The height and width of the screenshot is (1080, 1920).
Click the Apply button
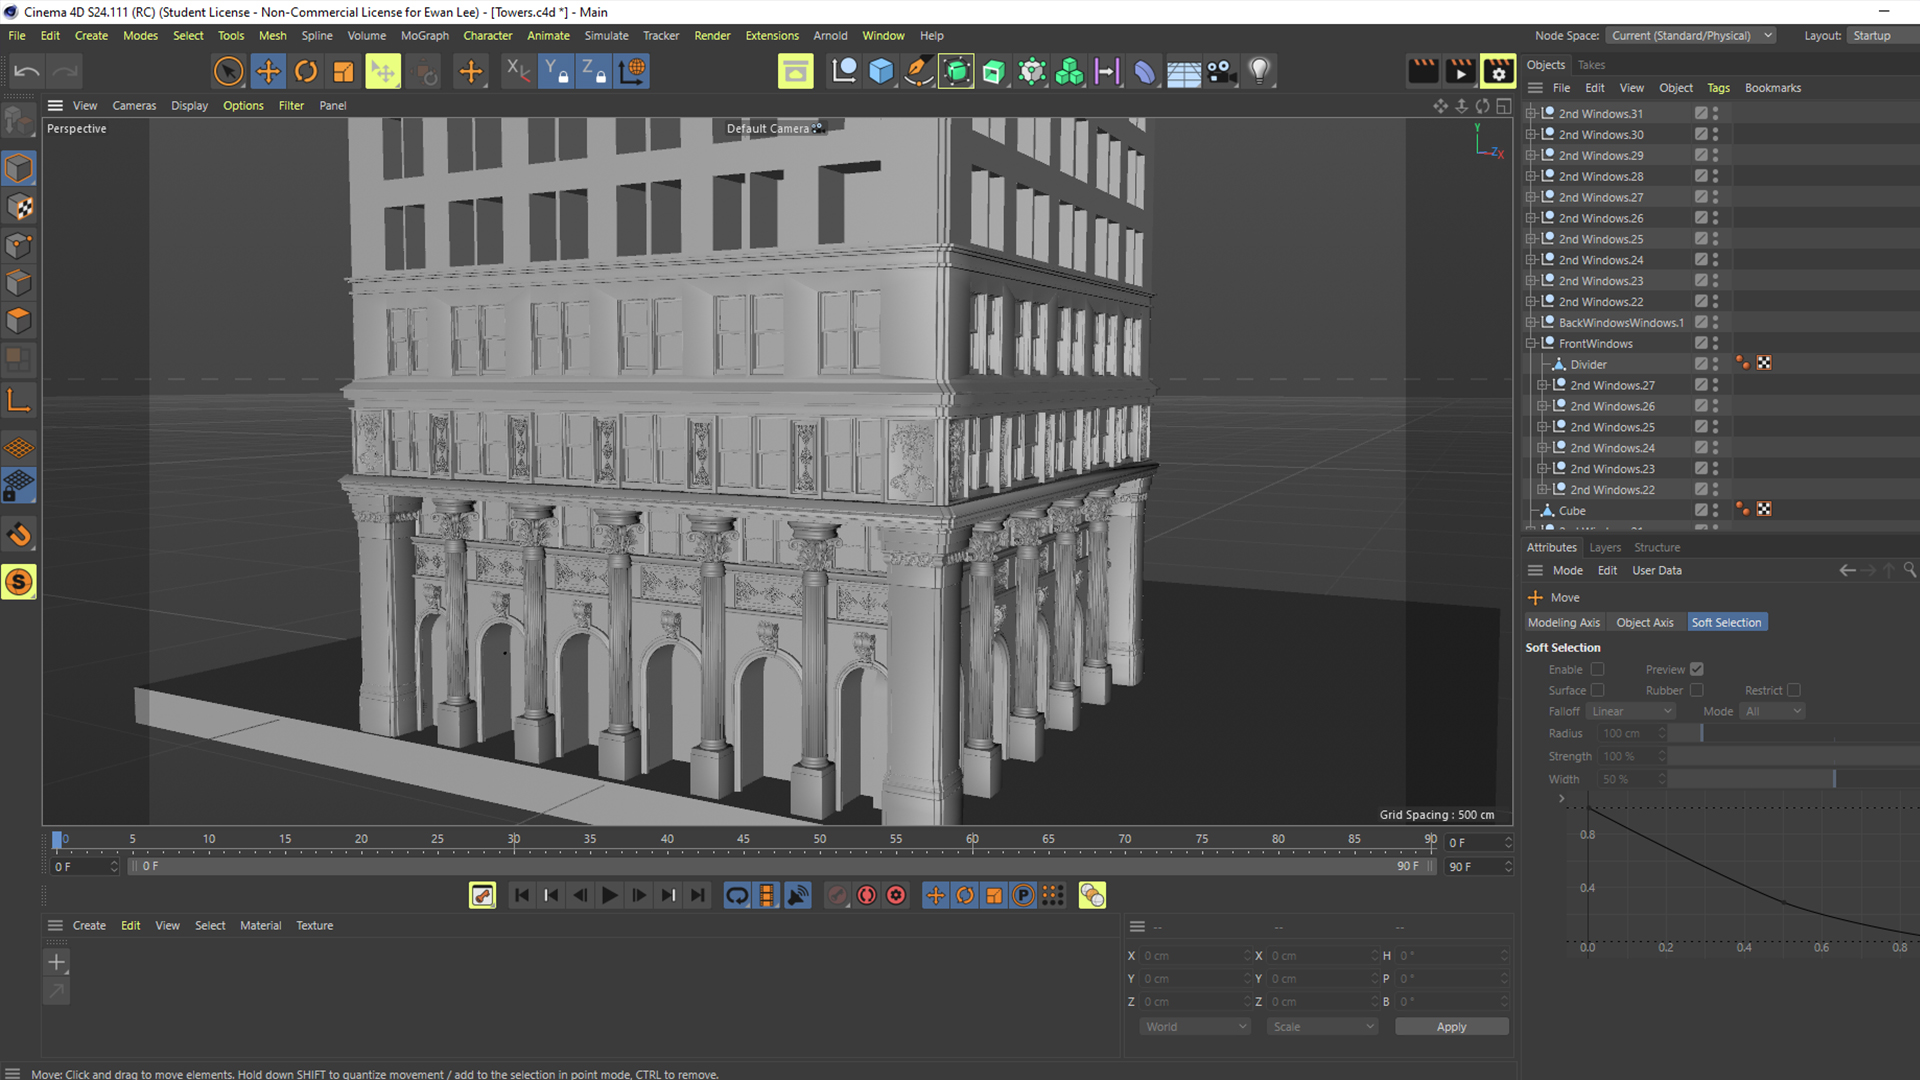[1451, 1026]
